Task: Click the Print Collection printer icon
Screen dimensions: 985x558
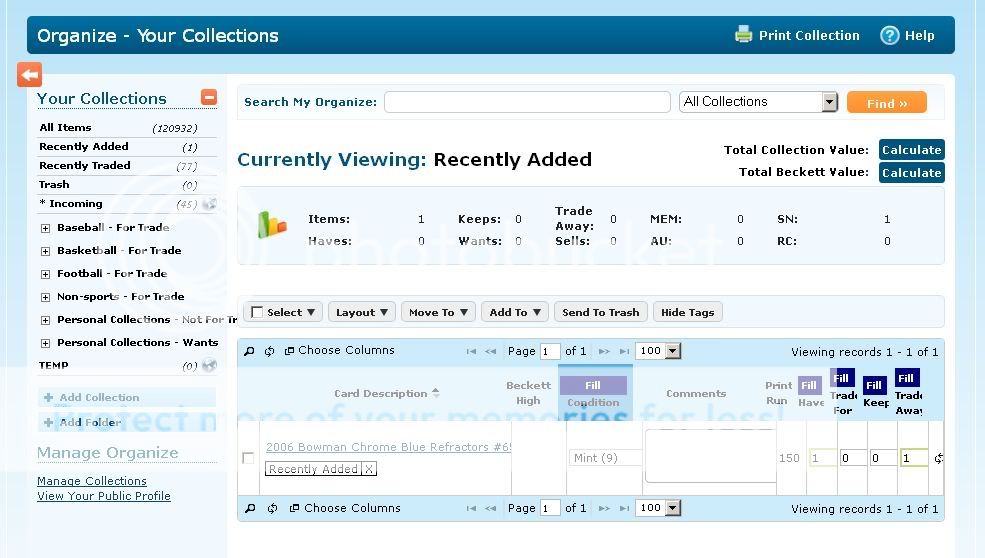Action: pyautogui.click(x=743, y=35)
